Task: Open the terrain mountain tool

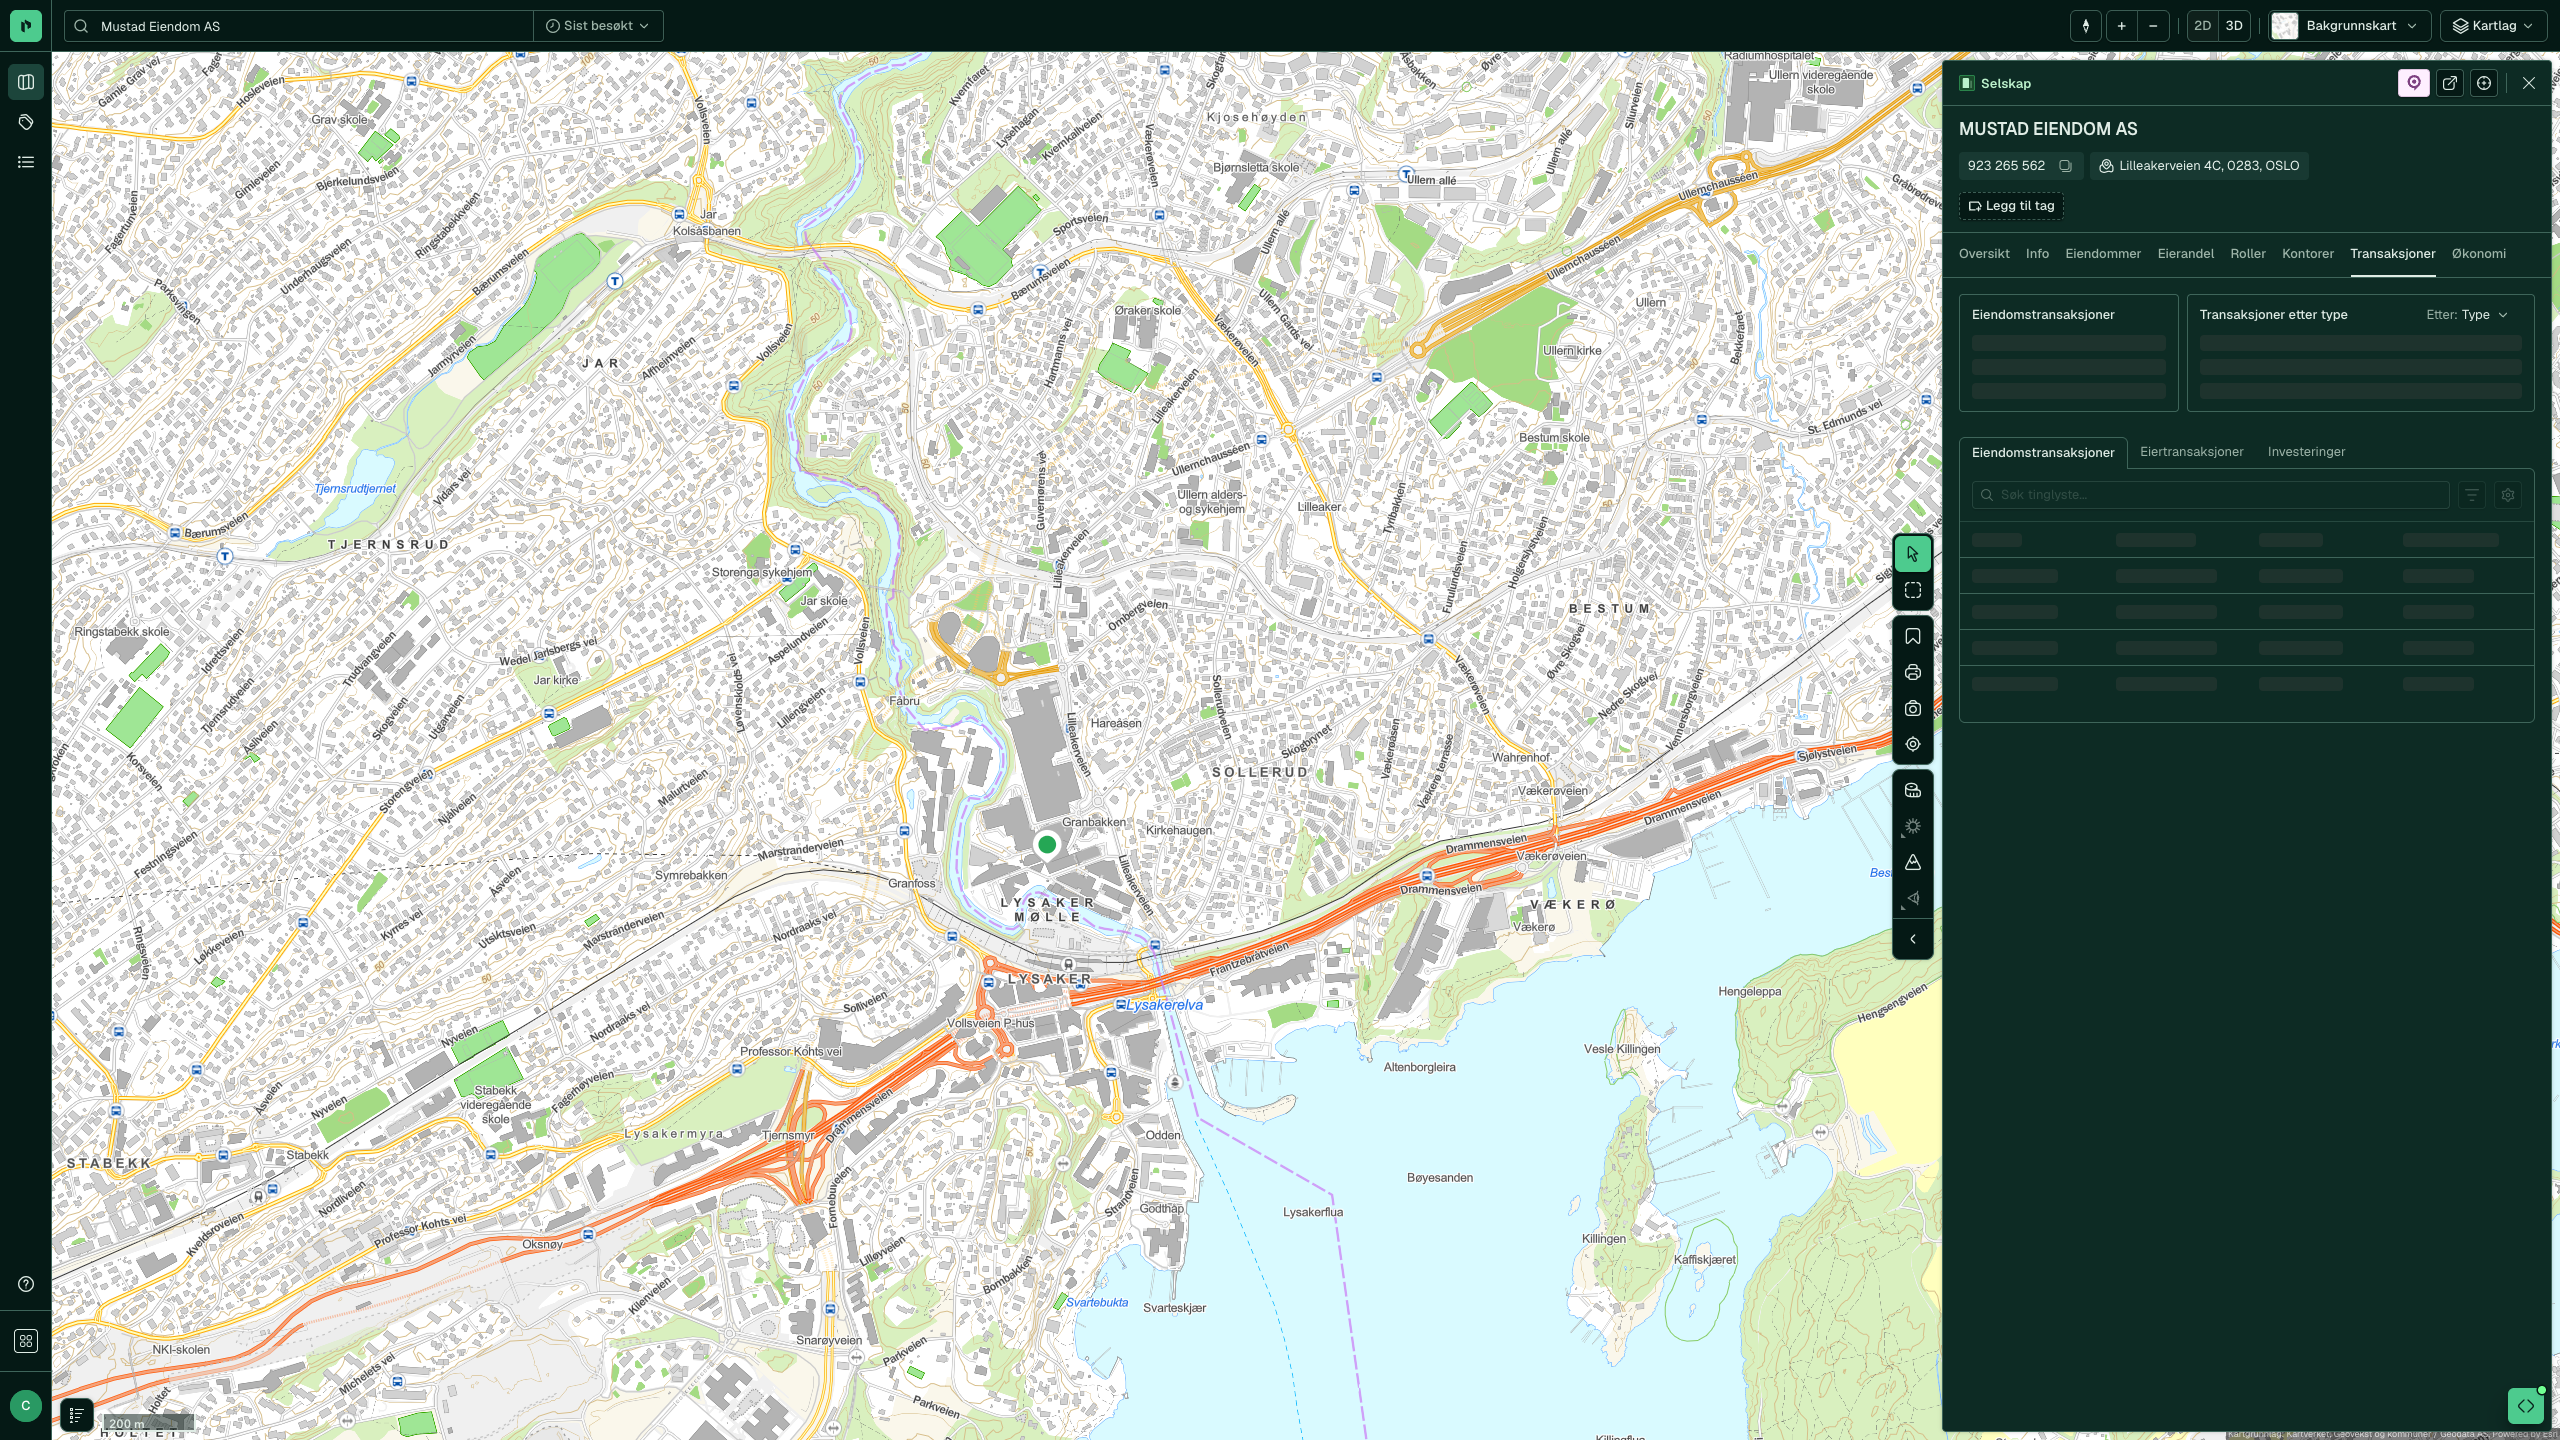Action: [x=1912, y=862]
